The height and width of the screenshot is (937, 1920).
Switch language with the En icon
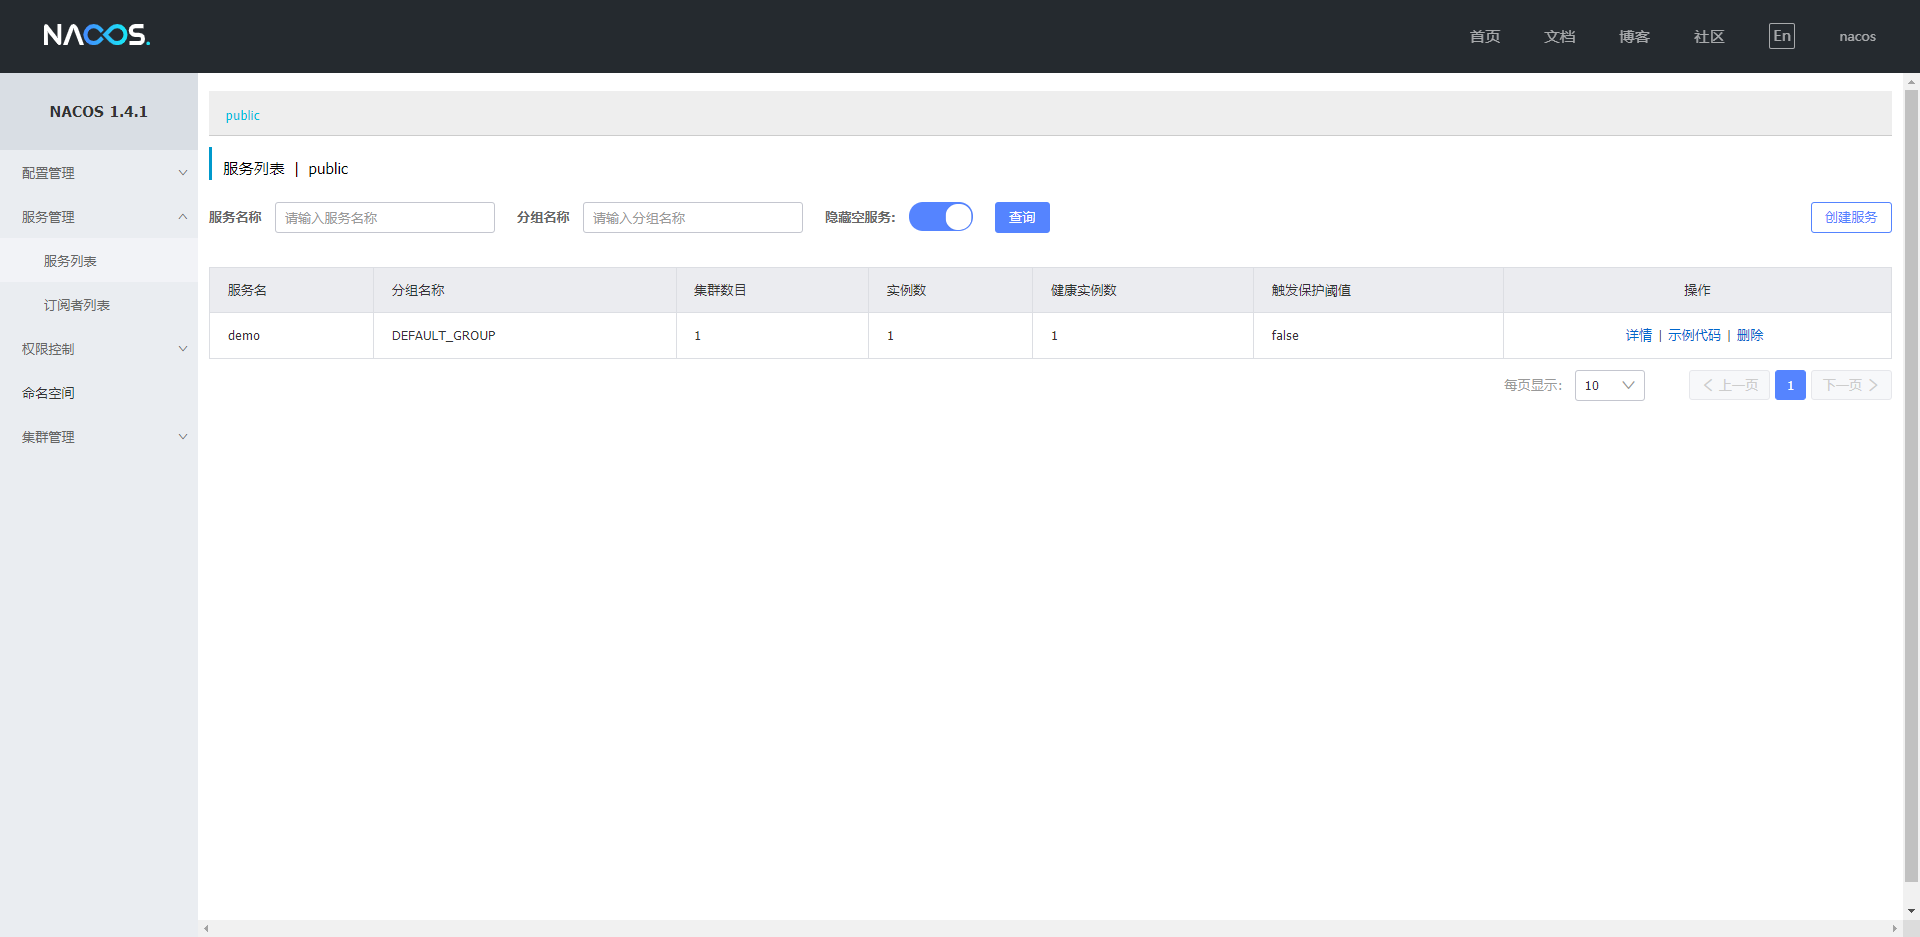point(1781,36)
